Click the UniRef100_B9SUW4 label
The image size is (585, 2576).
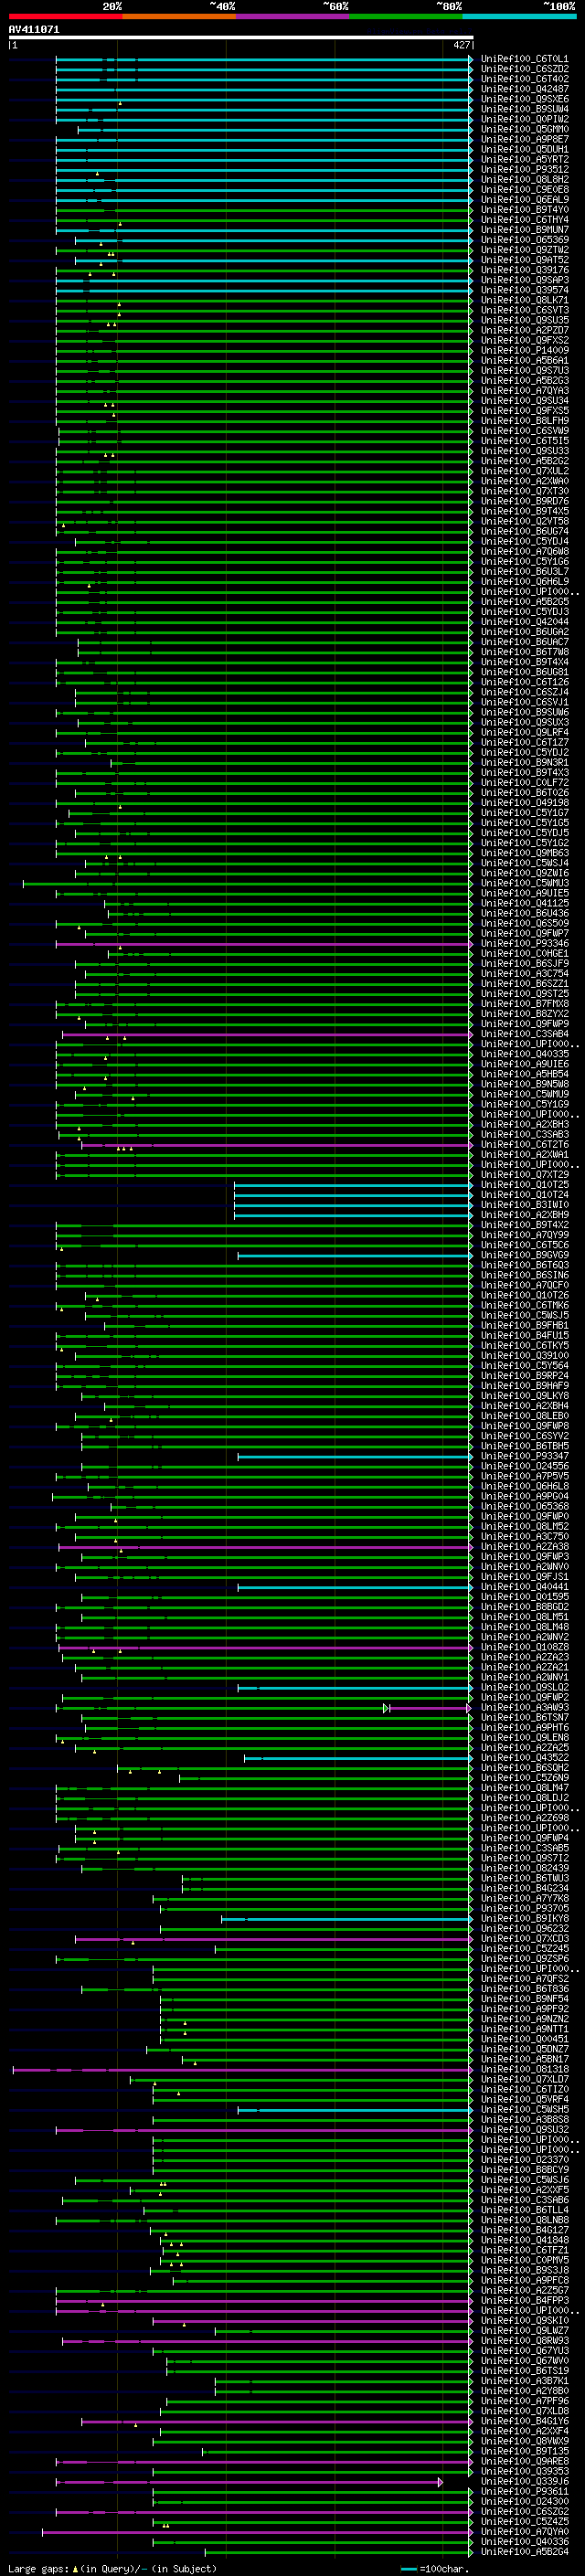point(524,110)
